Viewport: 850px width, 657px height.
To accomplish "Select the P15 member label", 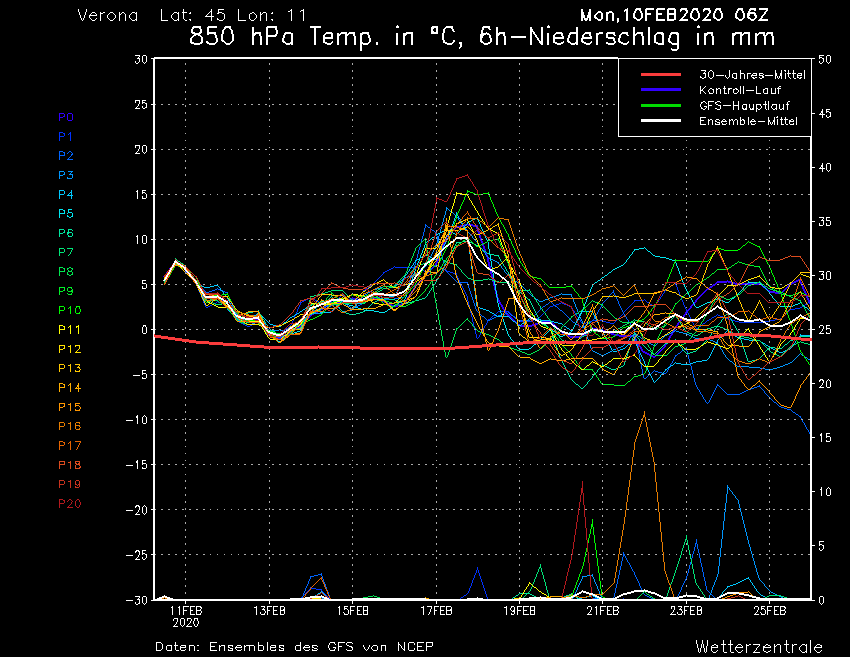I will tap(69, 407).
